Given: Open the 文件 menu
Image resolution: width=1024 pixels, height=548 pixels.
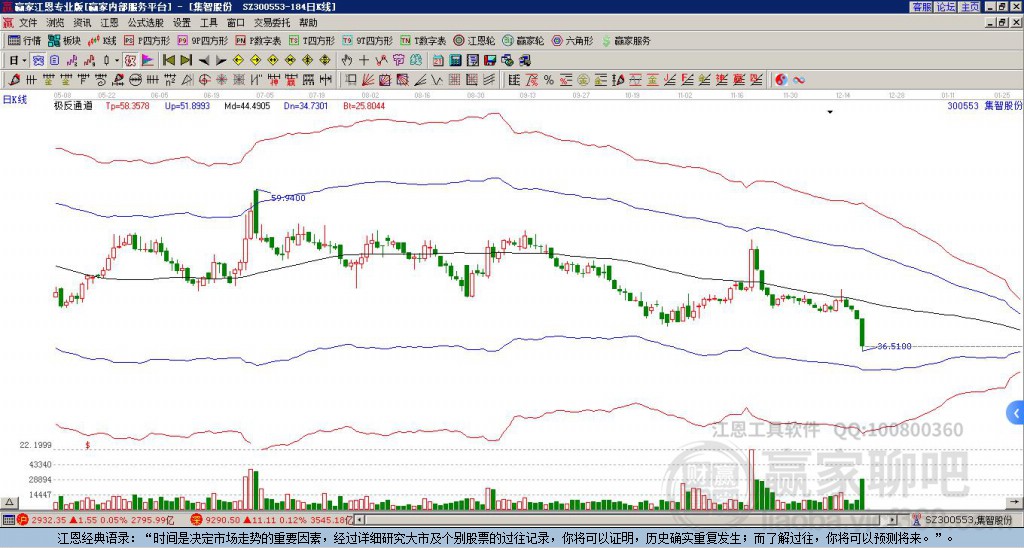Looking at the screenshot, I should tap(28, 23).
